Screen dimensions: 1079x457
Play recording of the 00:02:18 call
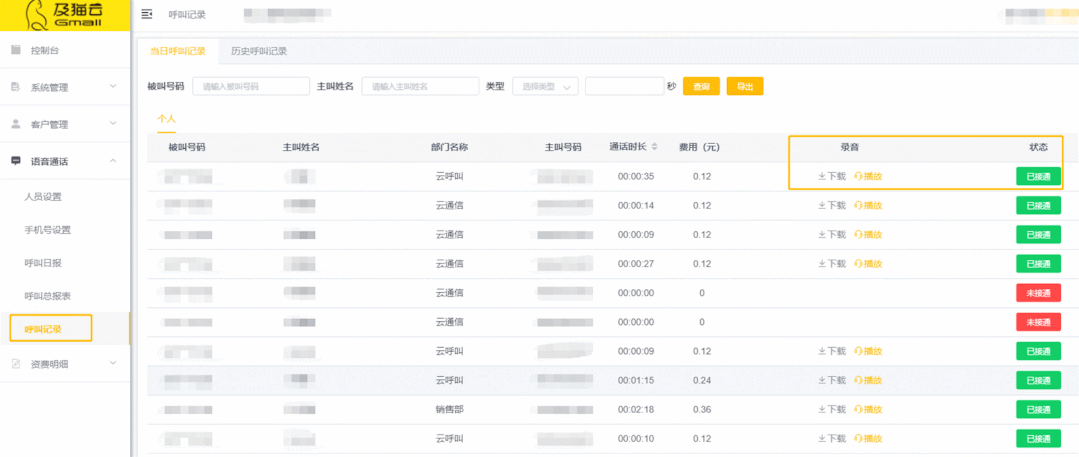coord(868,410)
